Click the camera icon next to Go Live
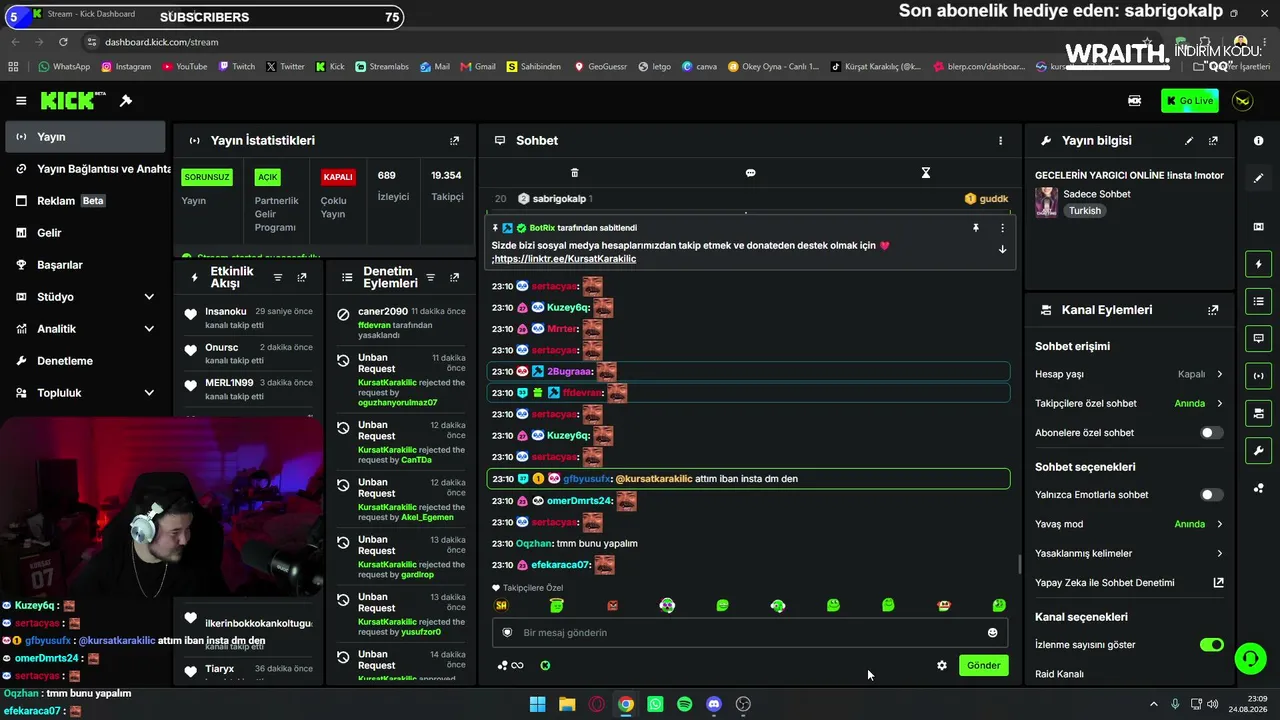Screen dimensions: 1280x720 click(x=1134, y=101)
